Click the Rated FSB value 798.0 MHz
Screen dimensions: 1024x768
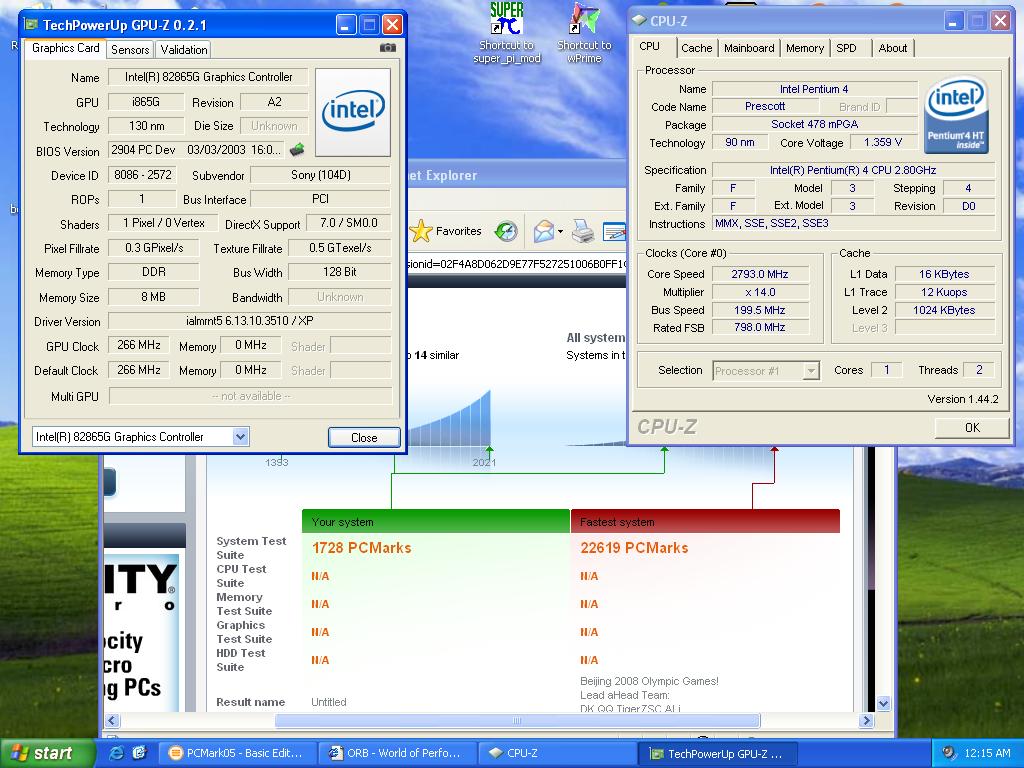tap(760, 327)
